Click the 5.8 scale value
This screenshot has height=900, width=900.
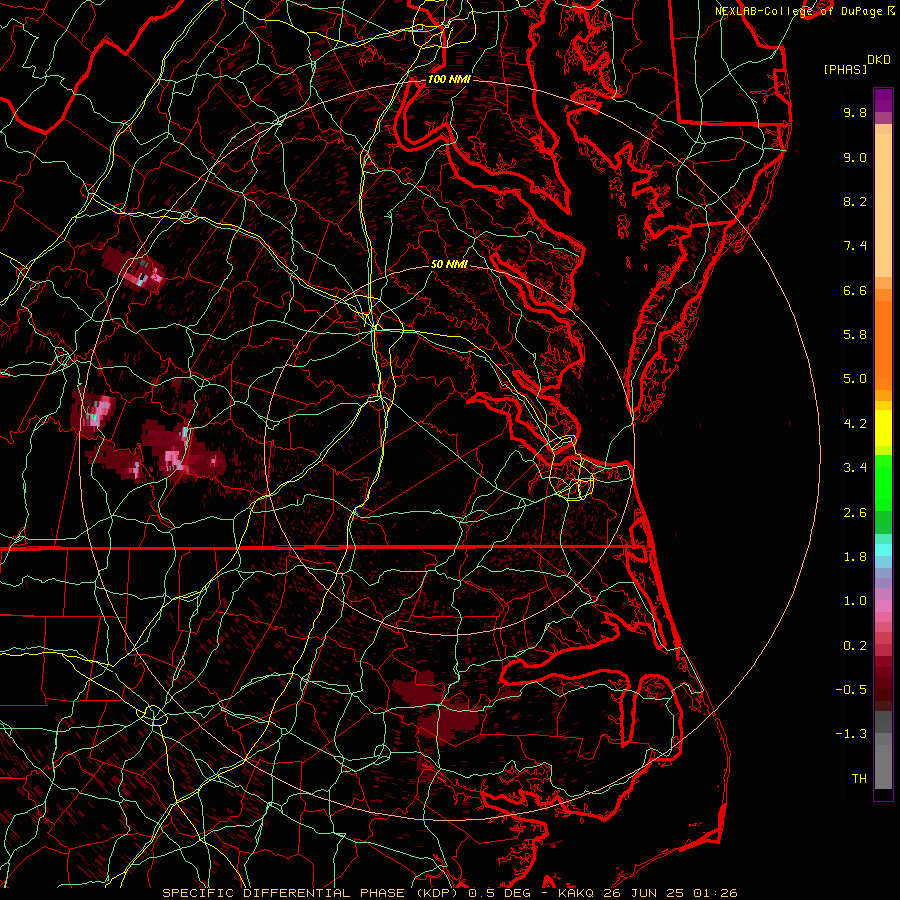click(855, 335)
